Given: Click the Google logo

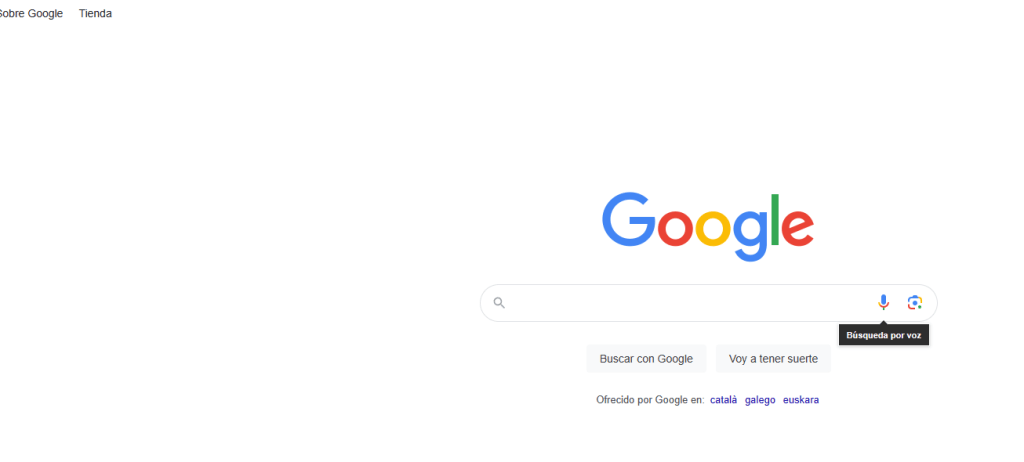Looking at the screenshot, I should [x=708, y=226].
